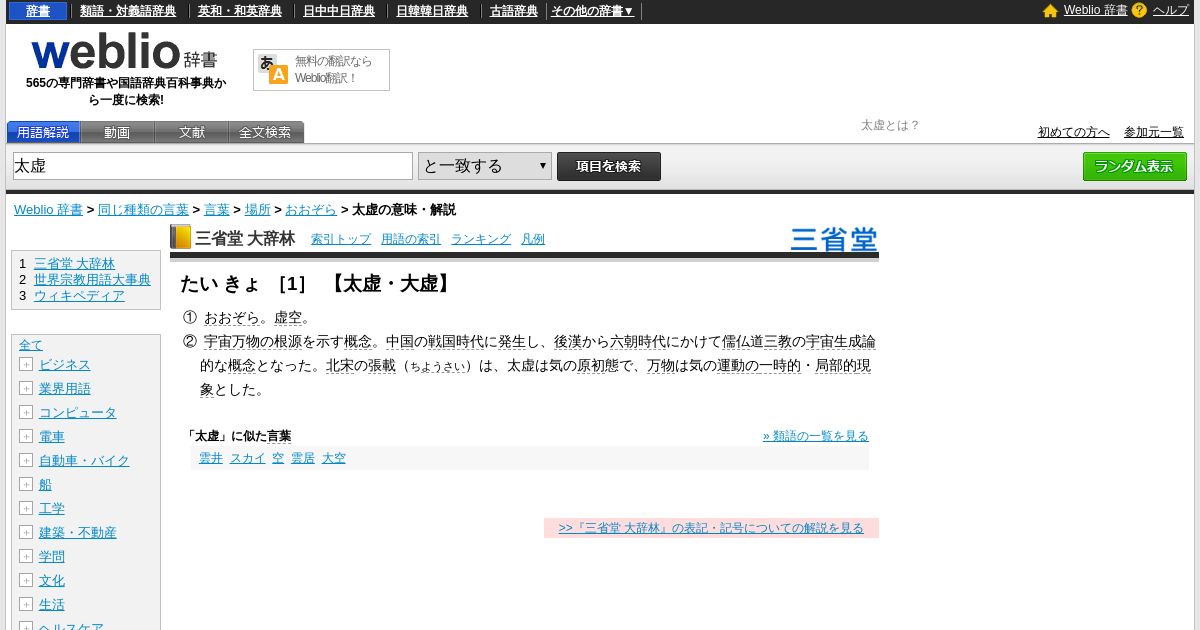The height and width of the screenshot is (630, 1200).
Task: Click the 類語の一覧を見る link
Action: [816, 435]
